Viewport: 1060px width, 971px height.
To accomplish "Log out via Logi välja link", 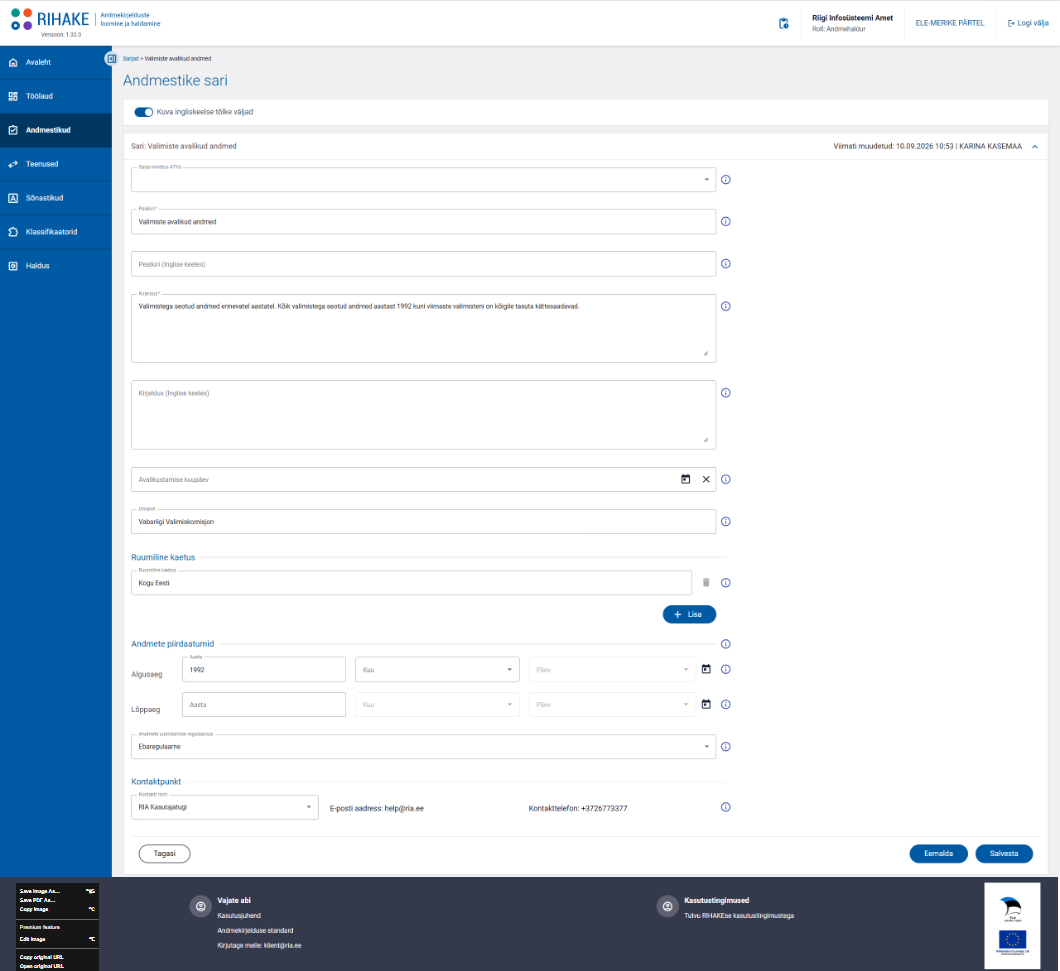I will [1028, 23].
